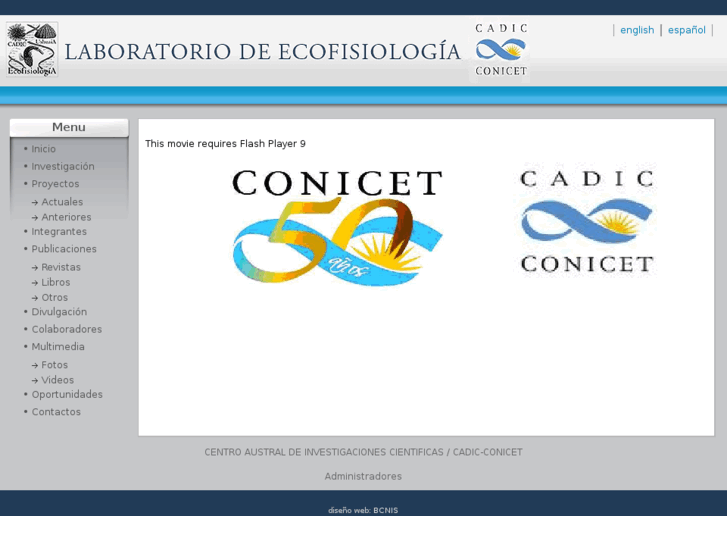Click 'This movie requires Flash Player 9' text
The image size is (727, 545).
pos(225,144)
